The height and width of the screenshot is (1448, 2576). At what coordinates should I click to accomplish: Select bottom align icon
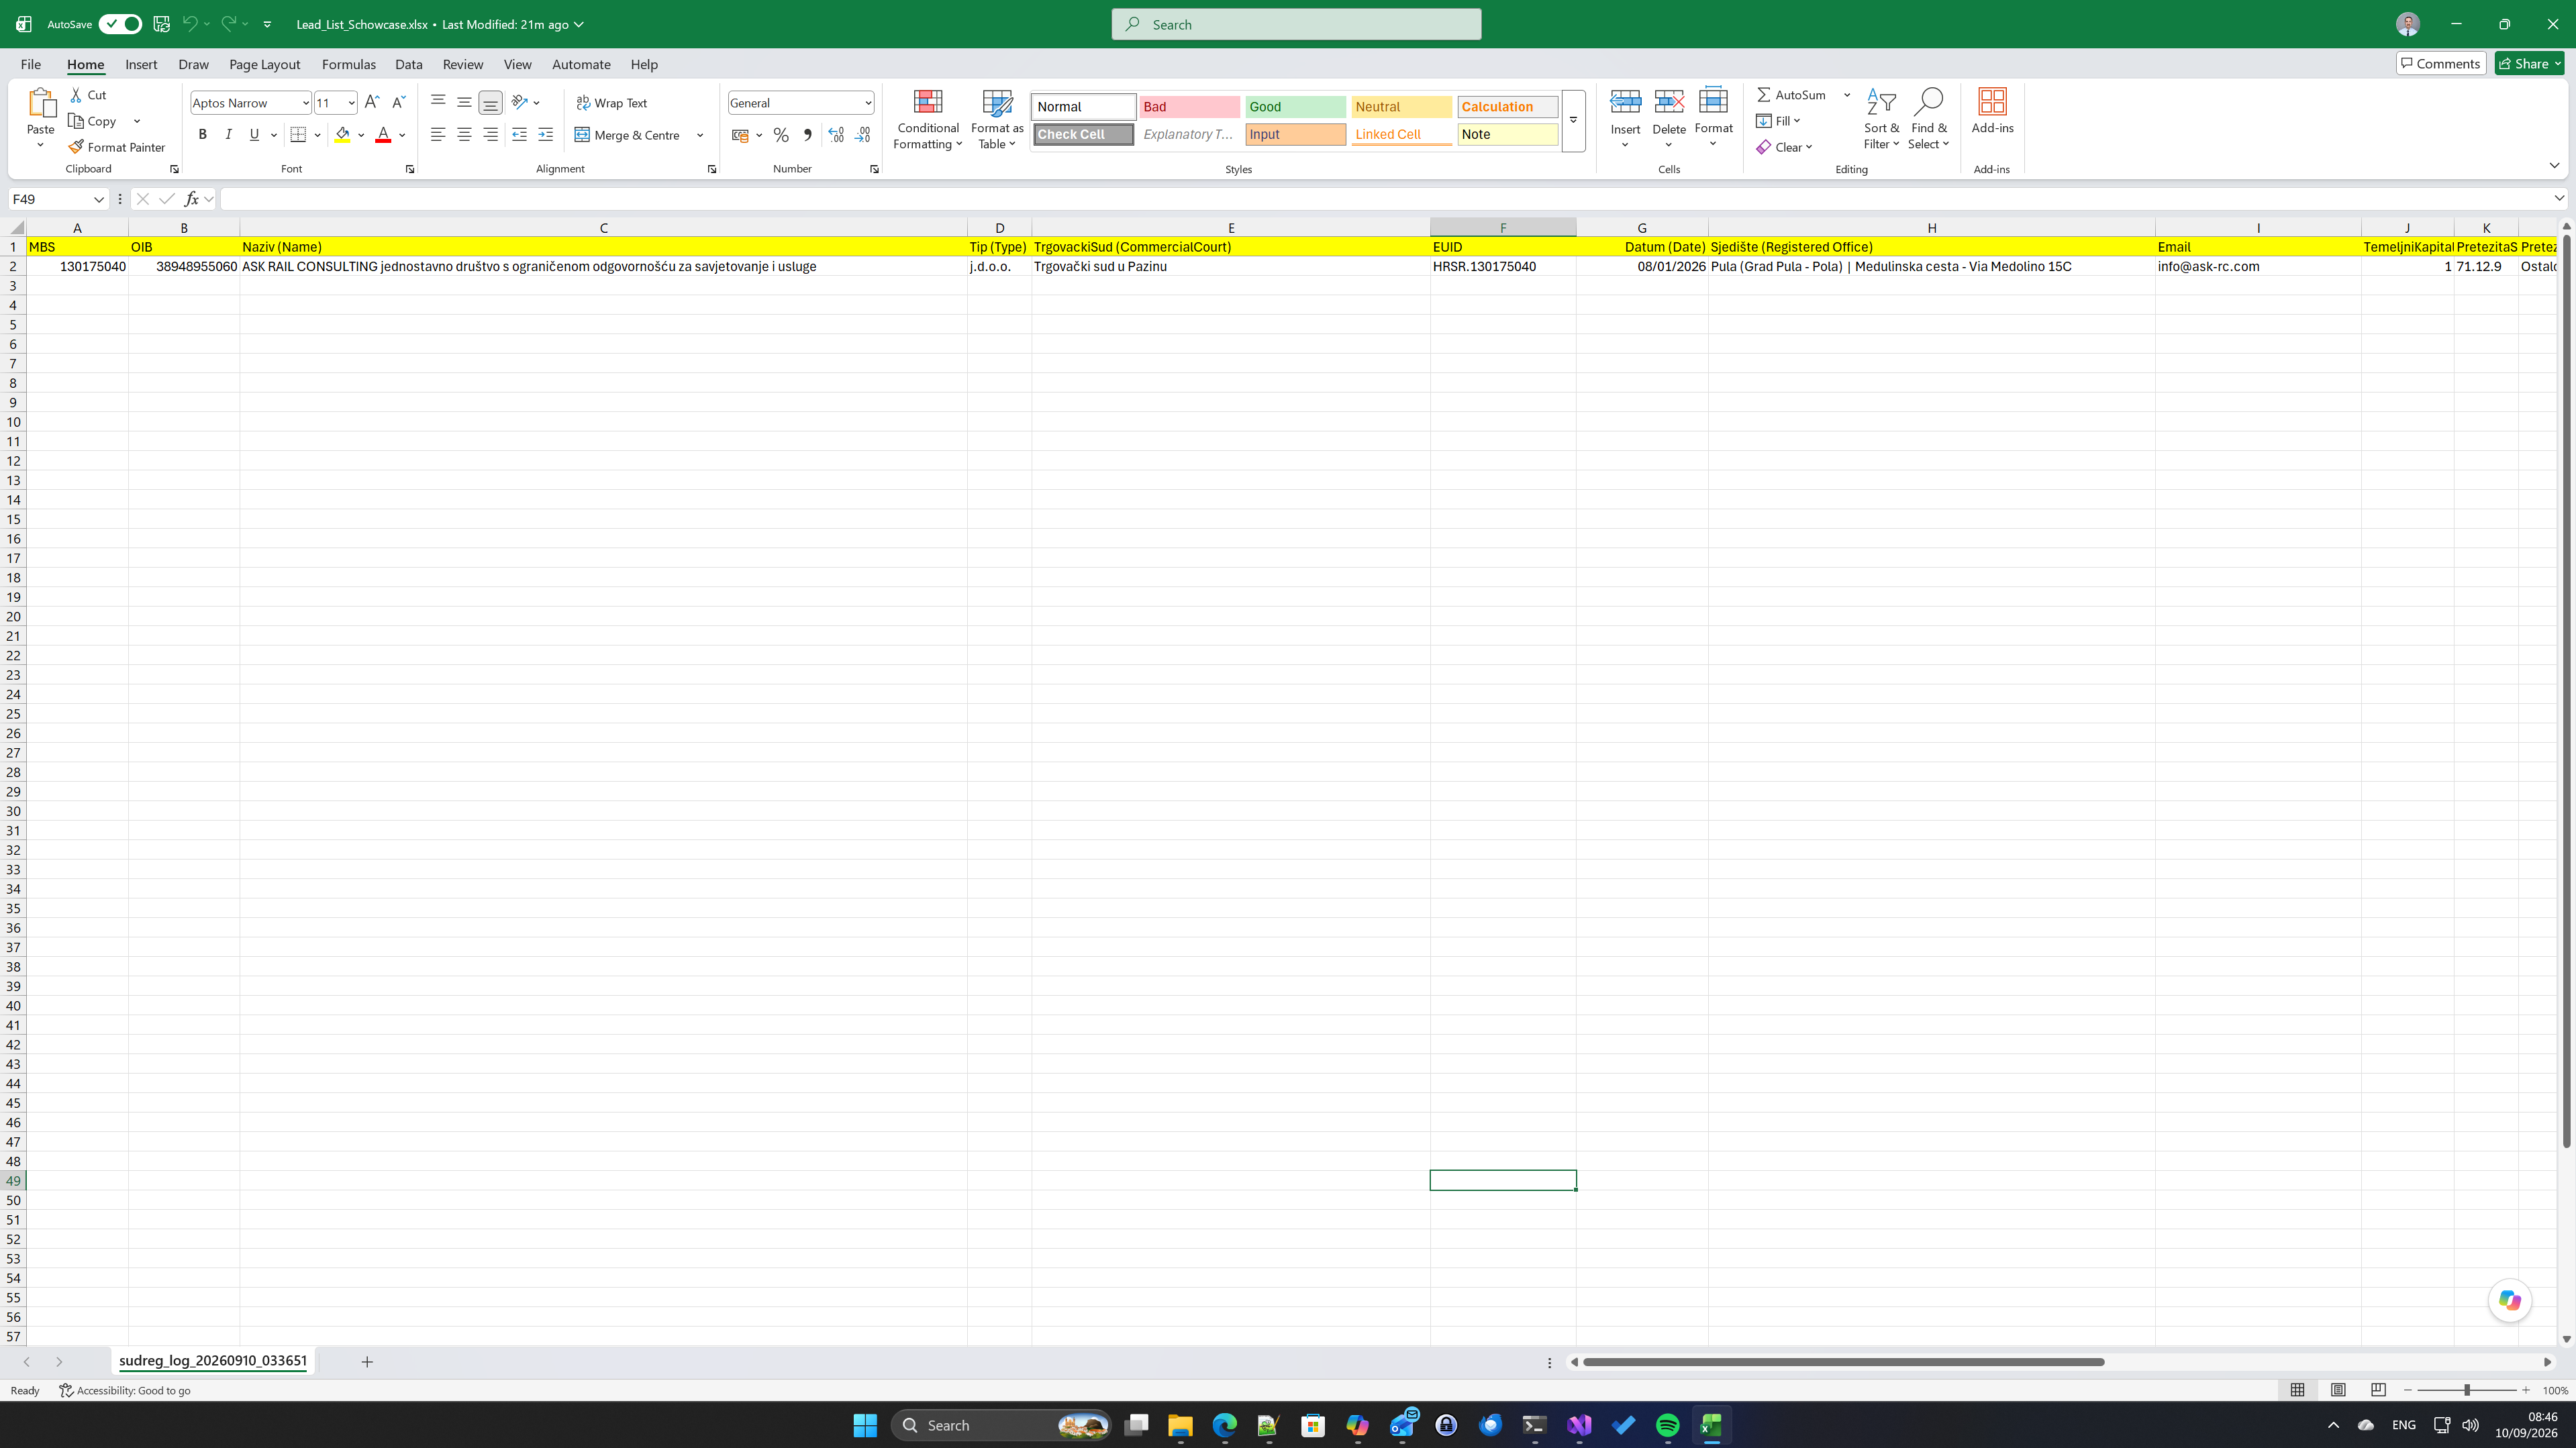click(x=490, y=103)
